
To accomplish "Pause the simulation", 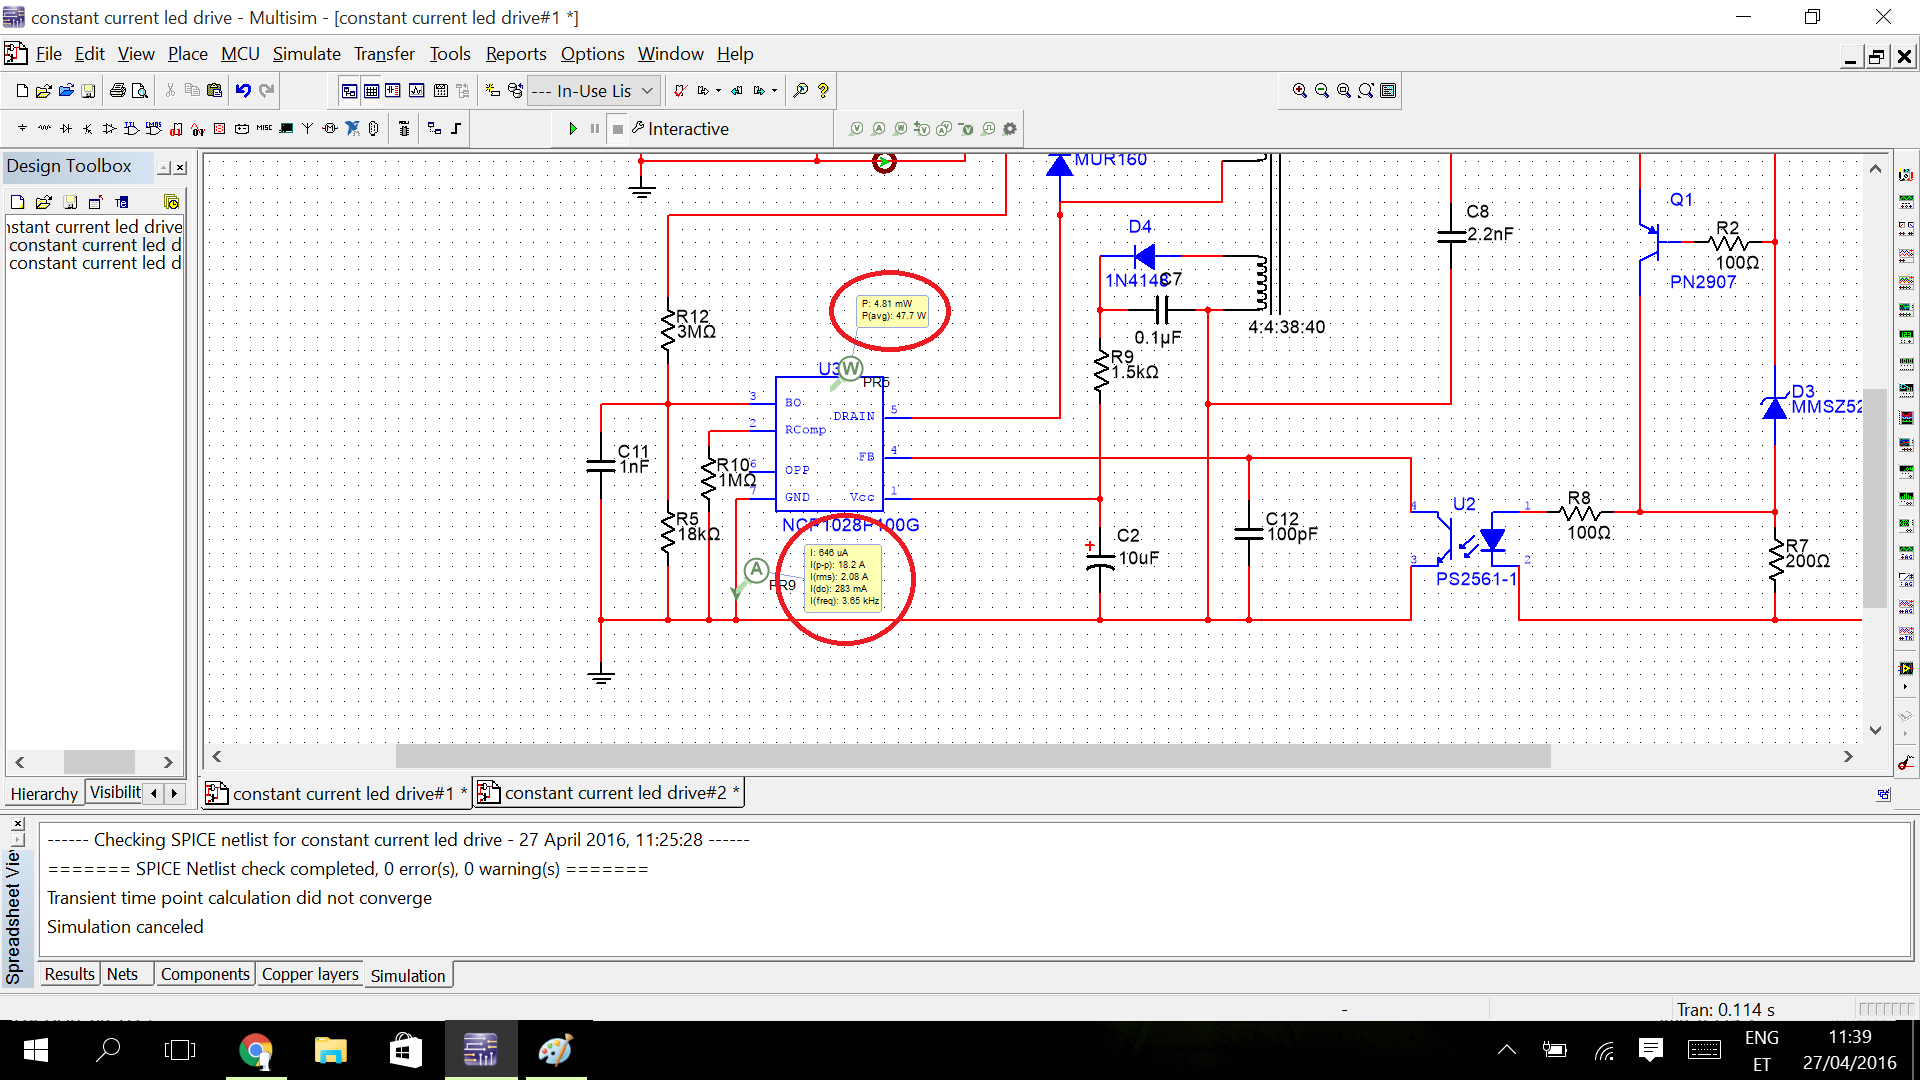I will point(595,129).
